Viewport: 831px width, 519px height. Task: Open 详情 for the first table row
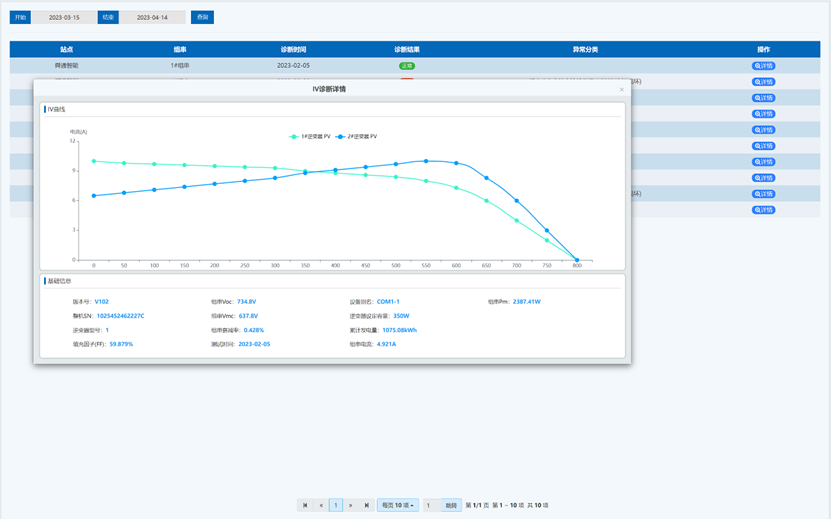[x=764, y=66]
